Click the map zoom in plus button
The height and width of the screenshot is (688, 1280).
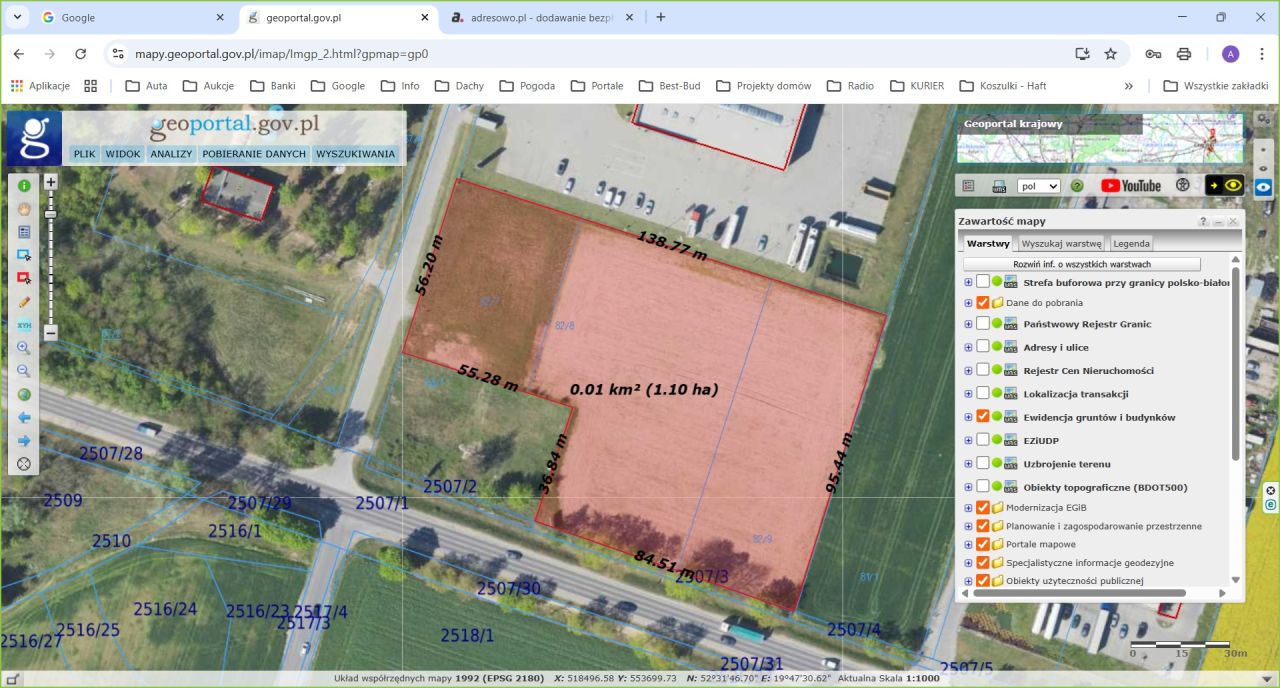coord(51,182)
